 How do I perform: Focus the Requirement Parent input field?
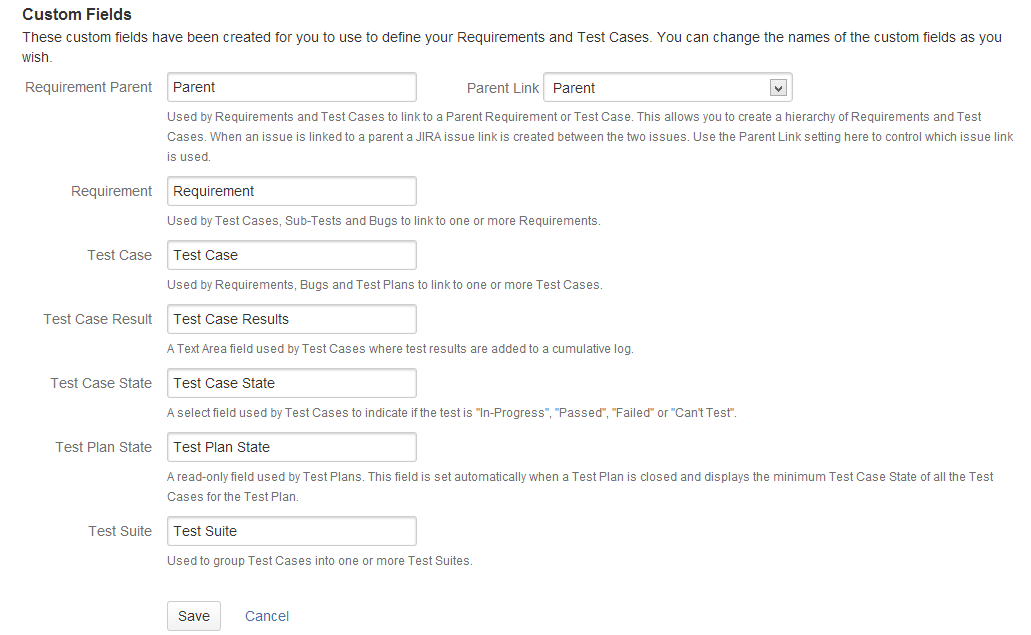[x=291, y=87]
